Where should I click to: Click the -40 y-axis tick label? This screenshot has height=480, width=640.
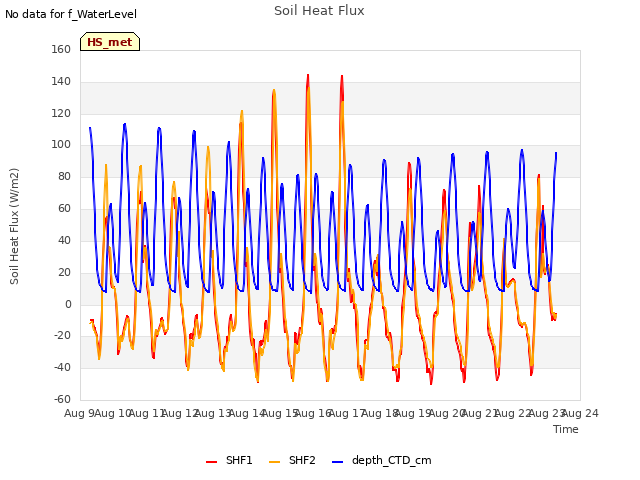(x=62, y=367)
